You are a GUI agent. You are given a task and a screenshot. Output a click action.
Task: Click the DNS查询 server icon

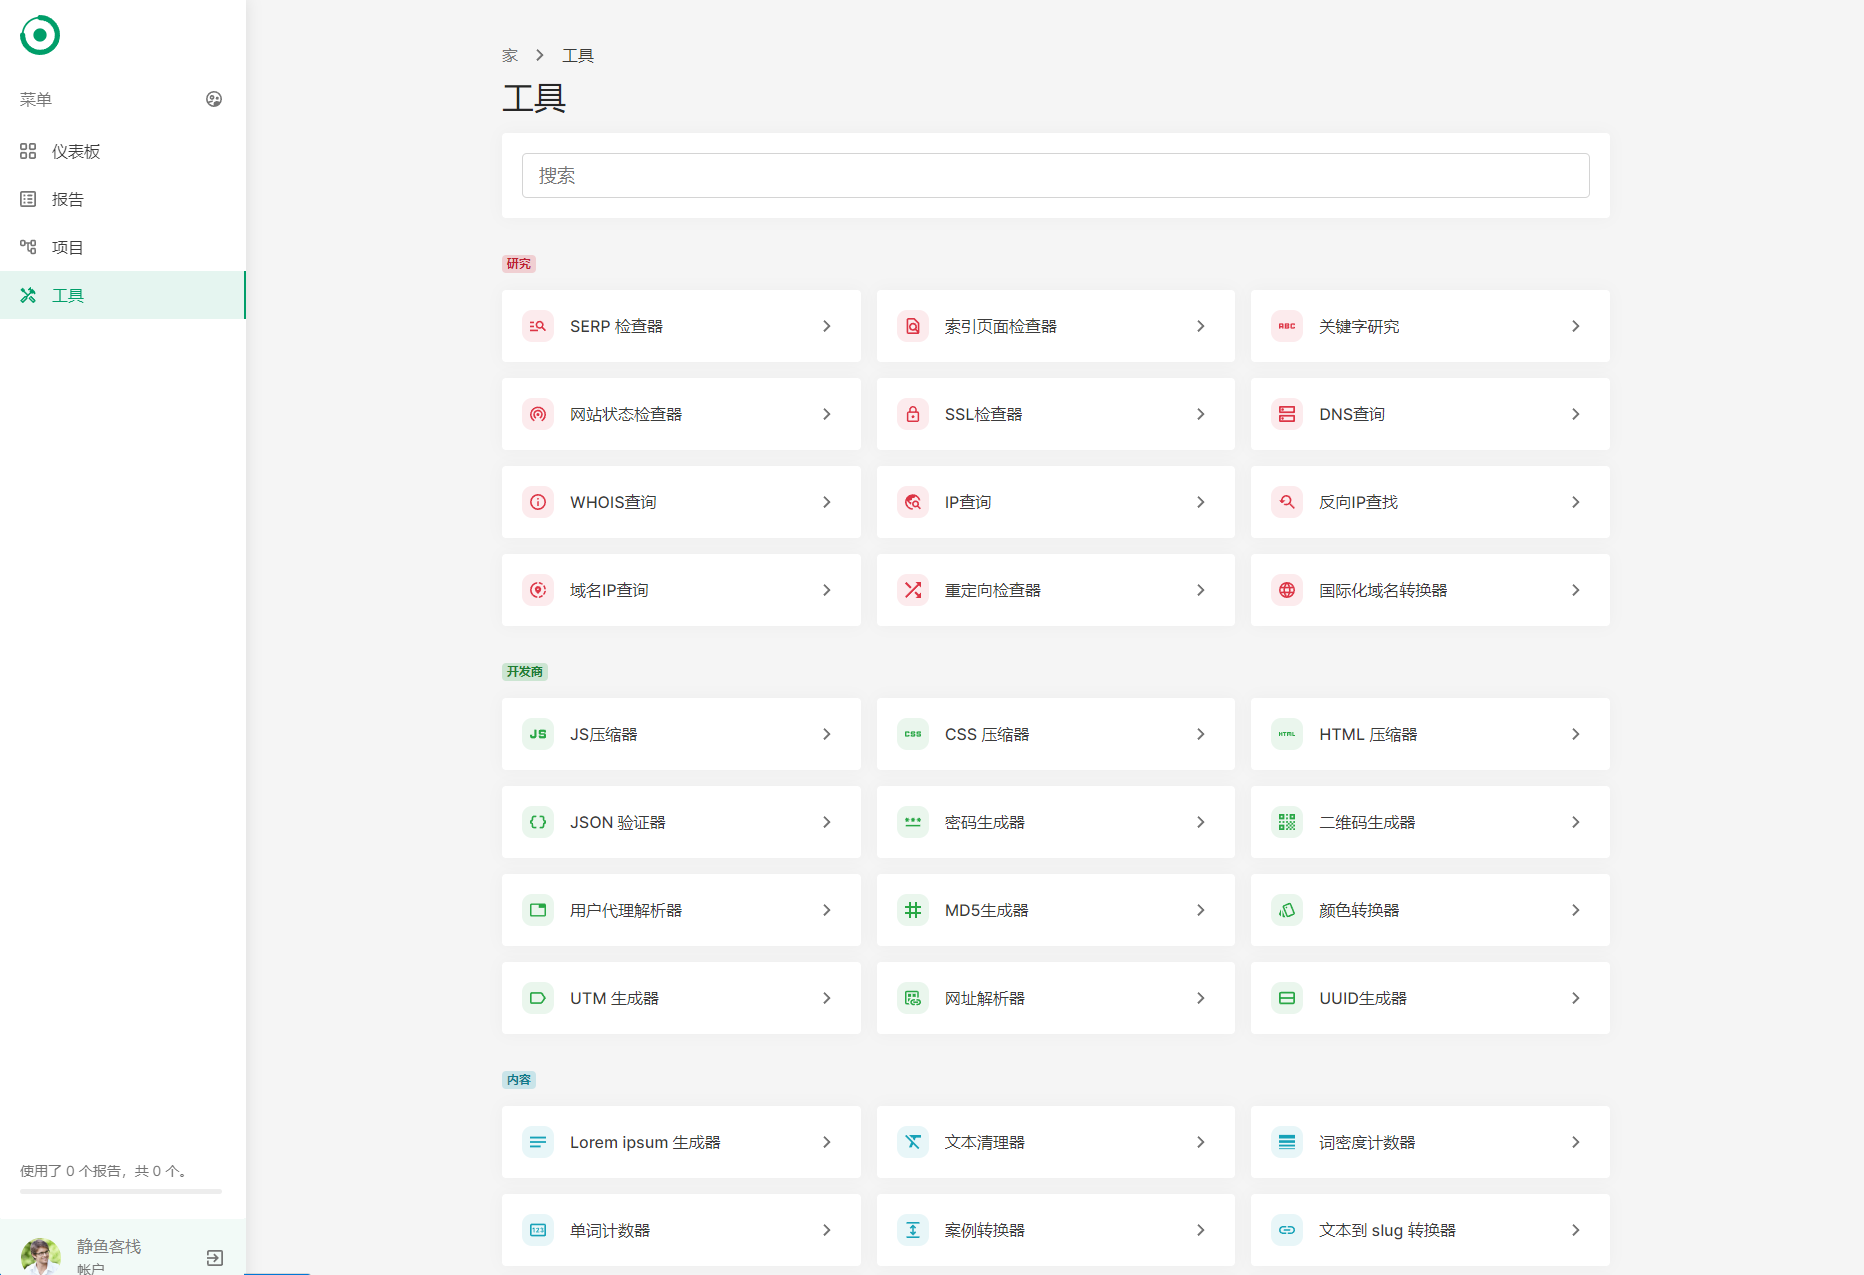(x=1287, y=414)
